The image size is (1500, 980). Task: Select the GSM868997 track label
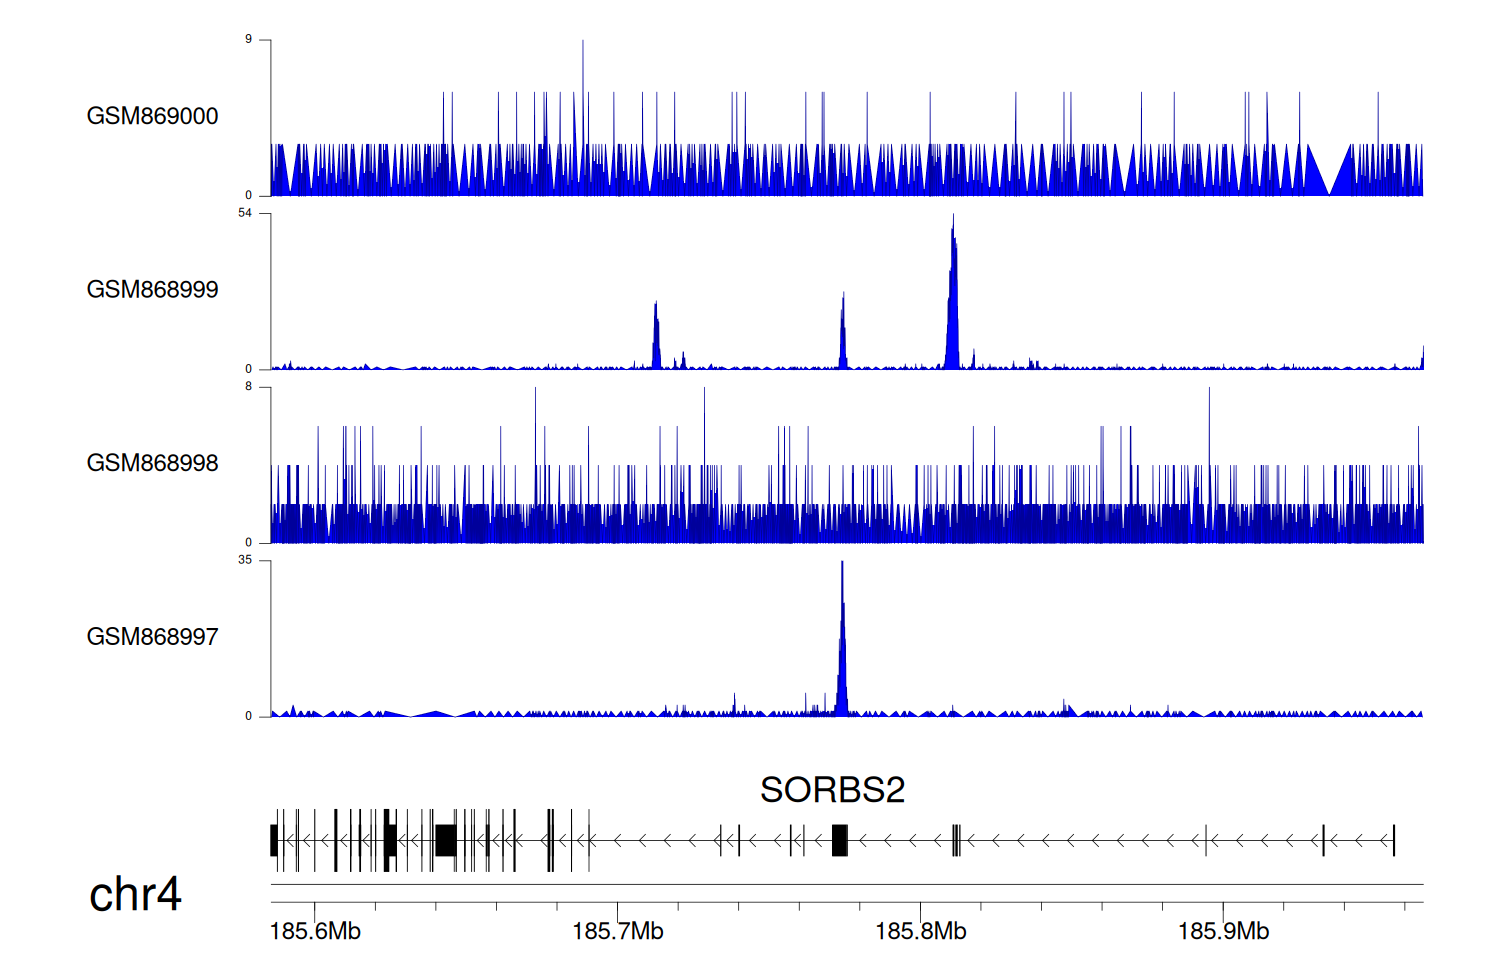pos(152,637)
